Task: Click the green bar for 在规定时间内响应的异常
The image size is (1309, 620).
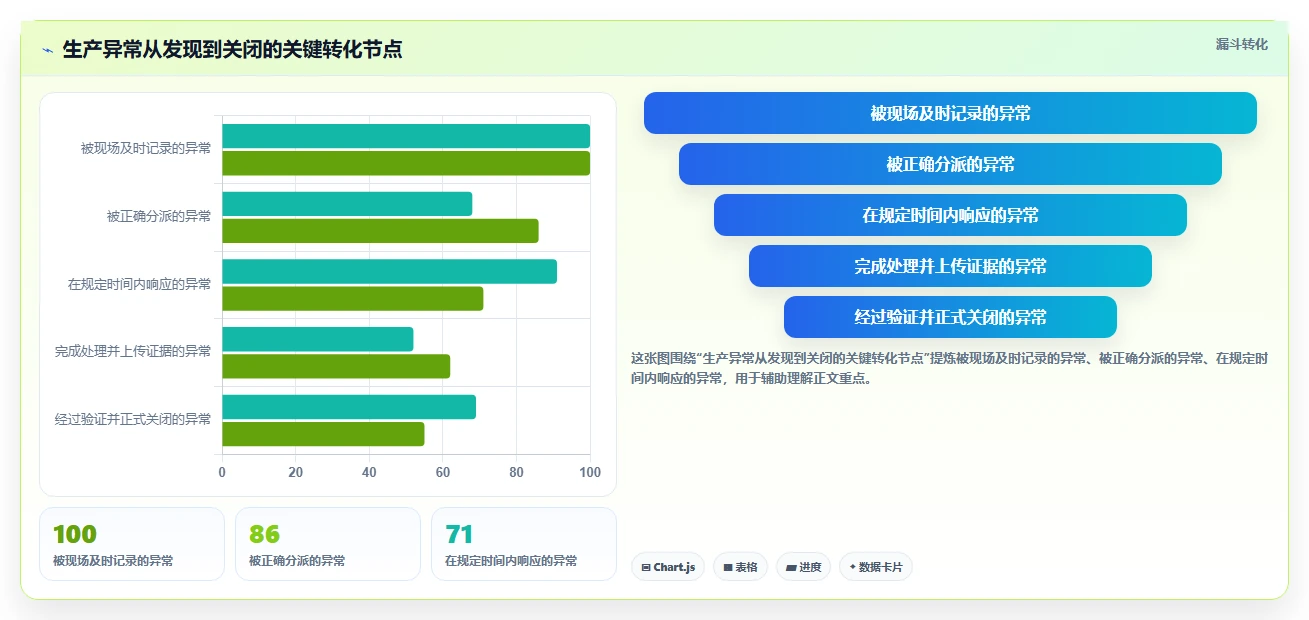Action: (352, 298)
